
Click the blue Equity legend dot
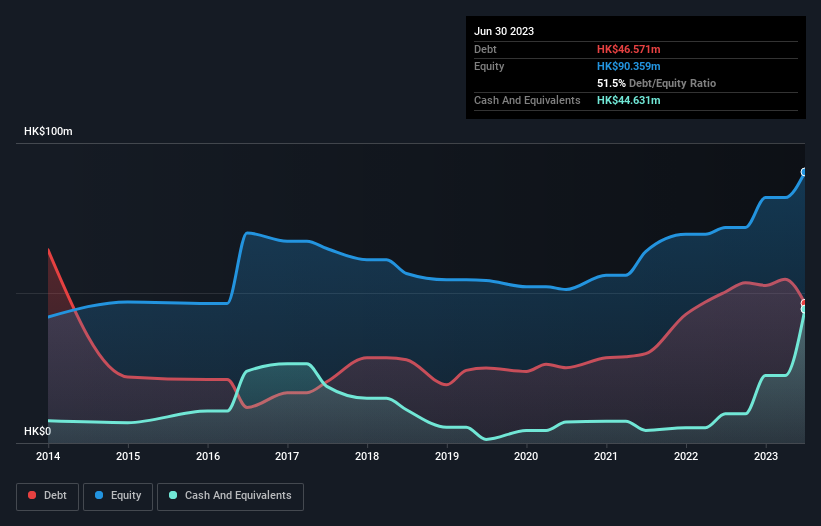click(99, 495)
